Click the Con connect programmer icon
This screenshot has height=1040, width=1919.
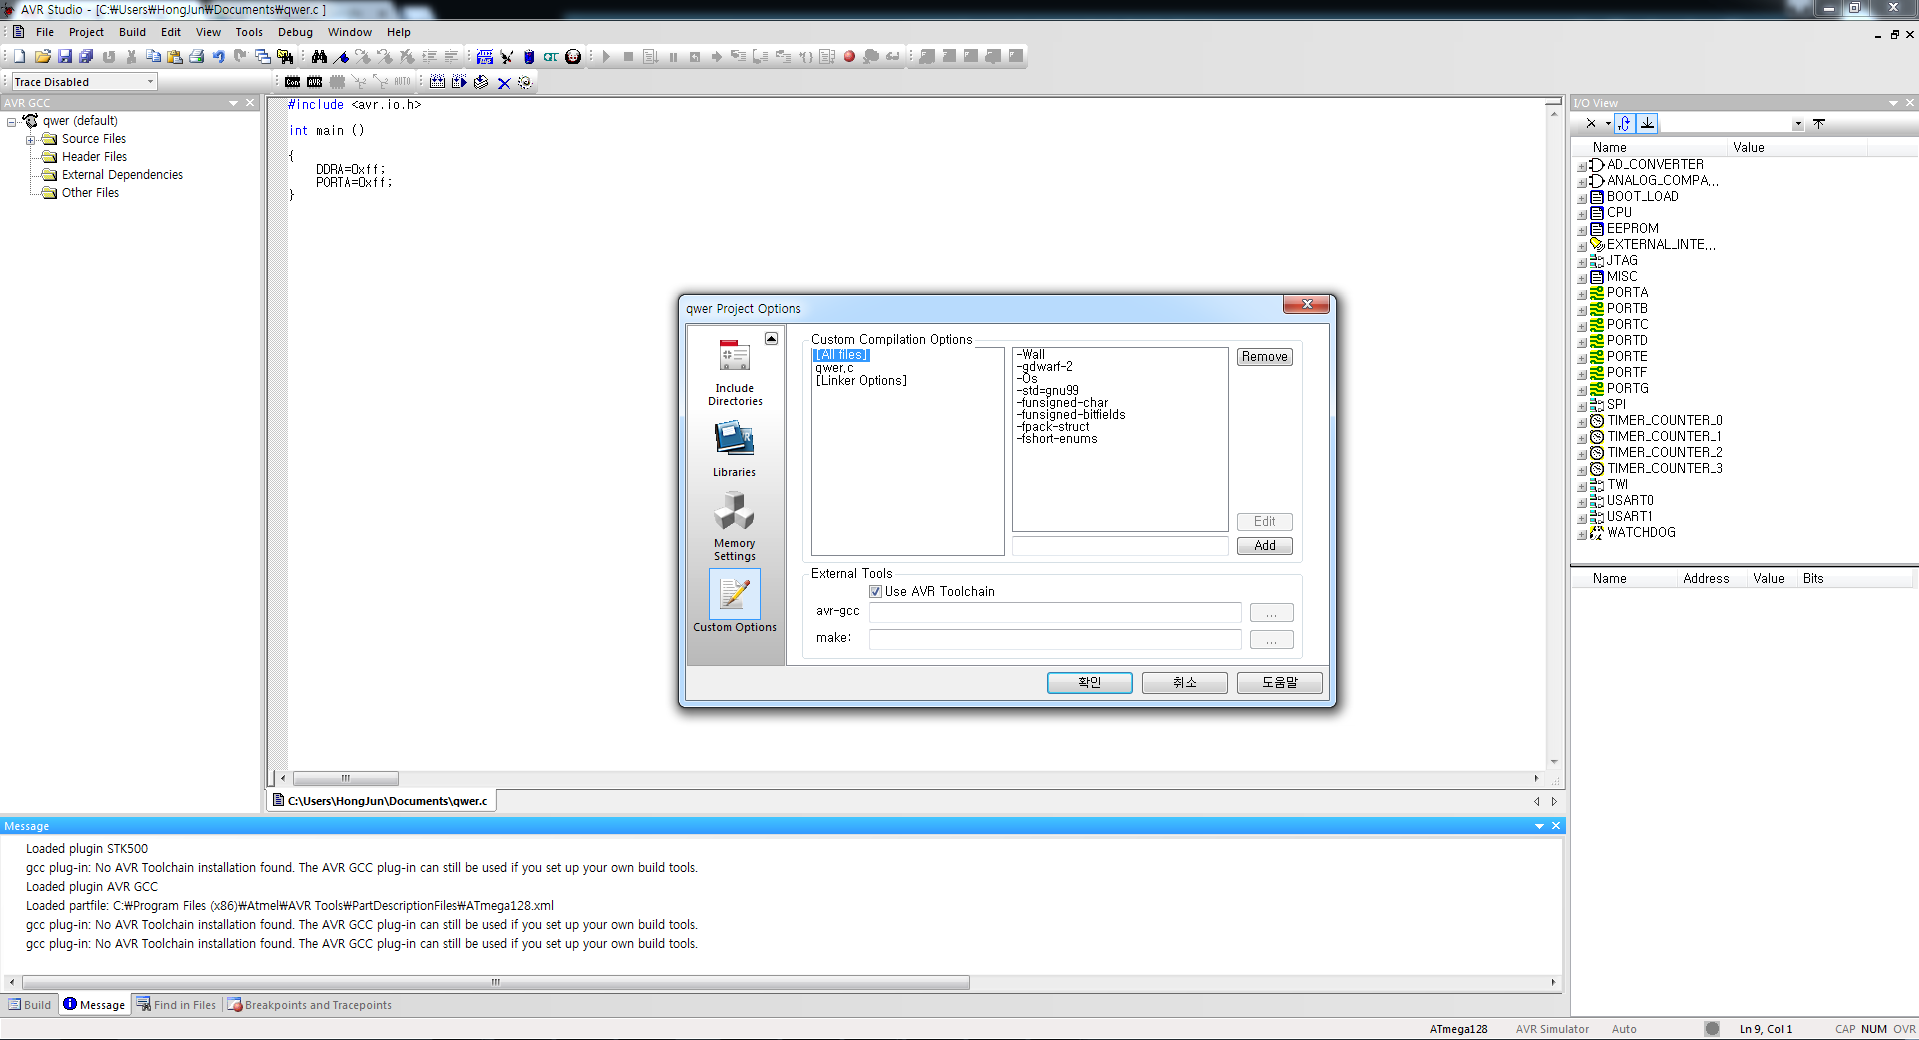point(292,82)
